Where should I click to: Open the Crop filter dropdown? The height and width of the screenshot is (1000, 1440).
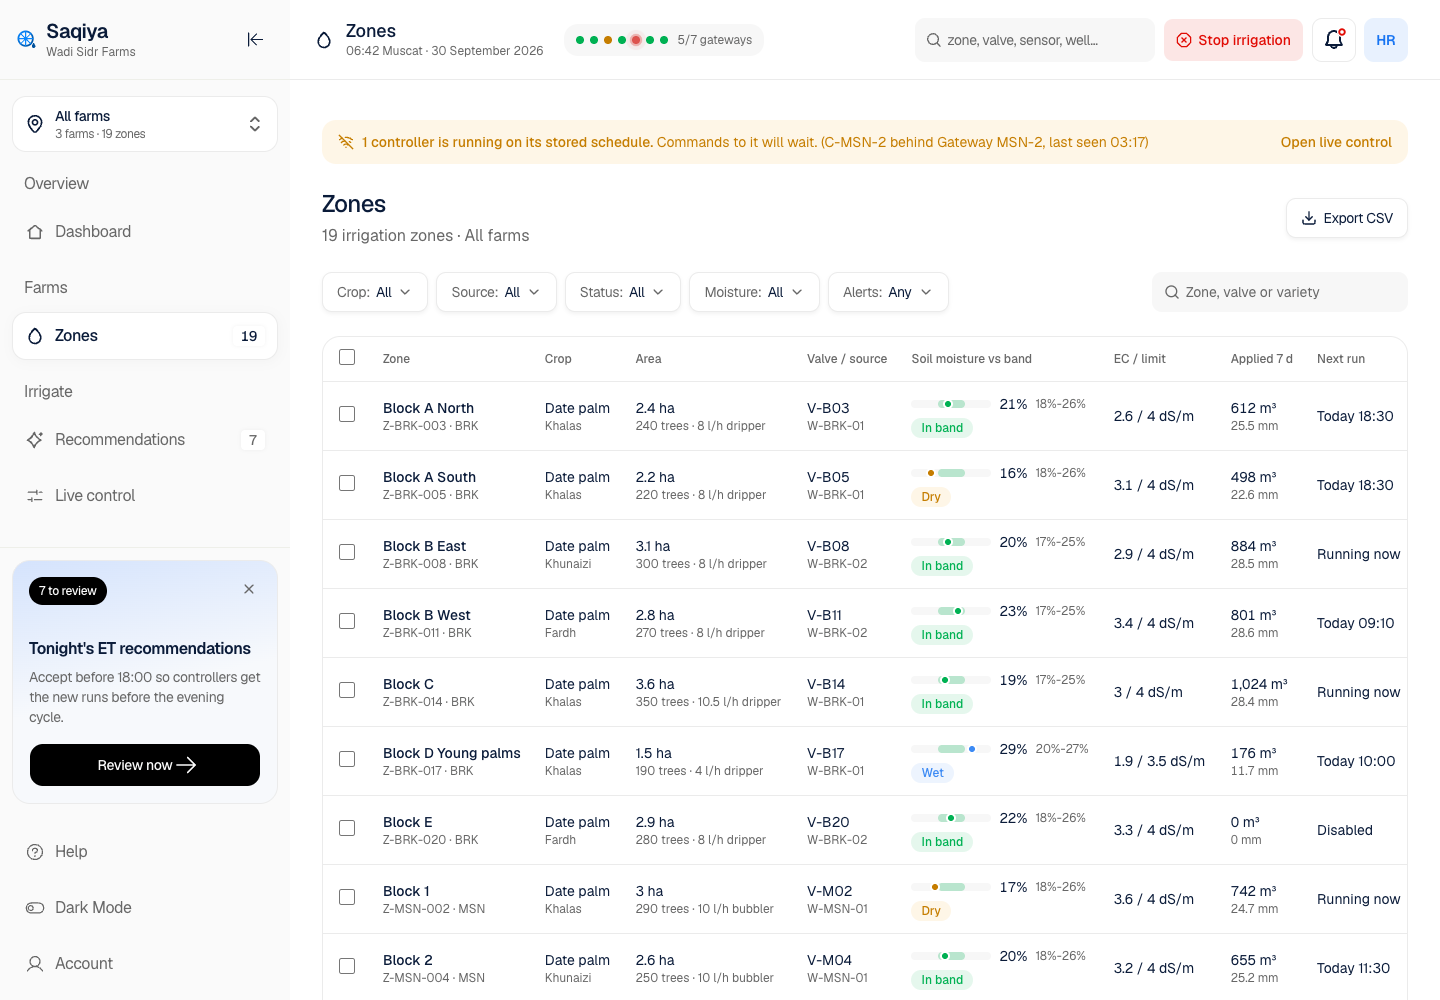click(x=375, y=292)
